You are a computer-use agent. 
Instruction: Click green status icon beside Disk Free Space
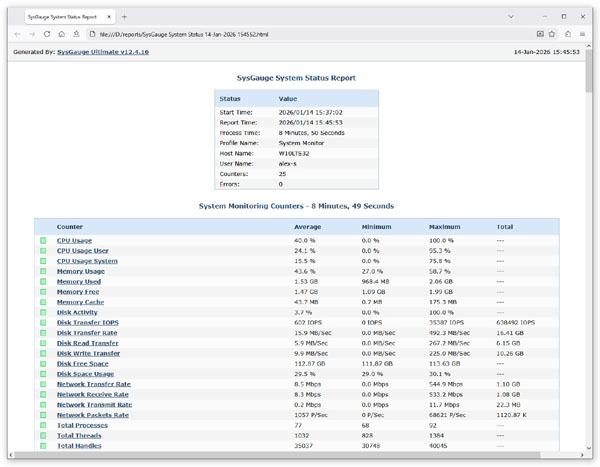(43, 364)
